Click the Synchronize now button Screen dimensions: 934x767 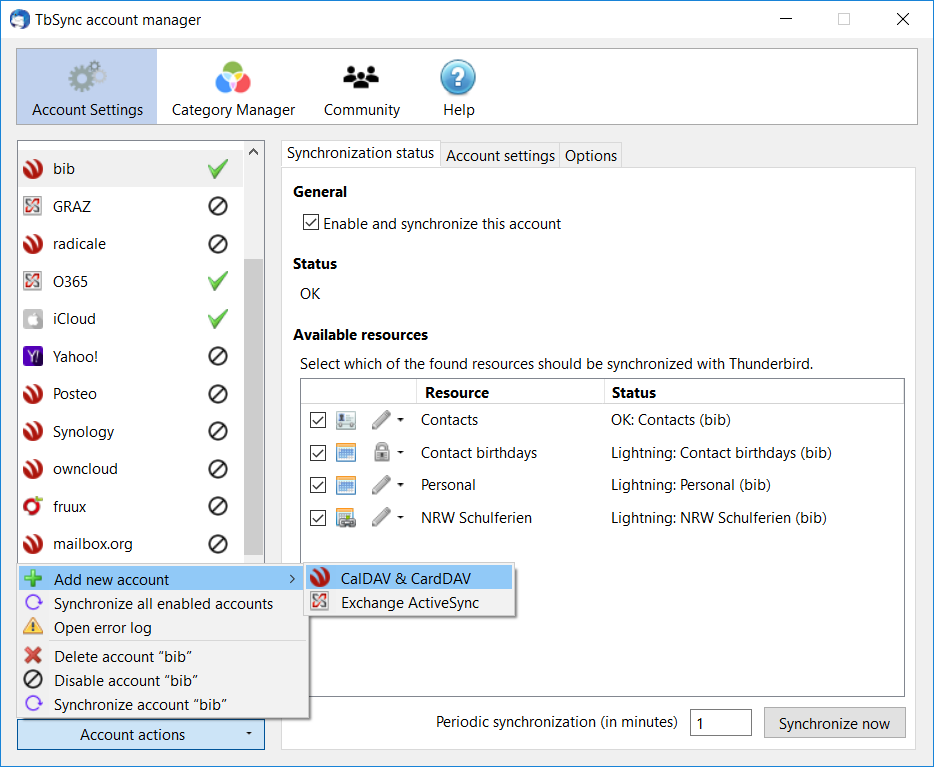click(835, 723)
